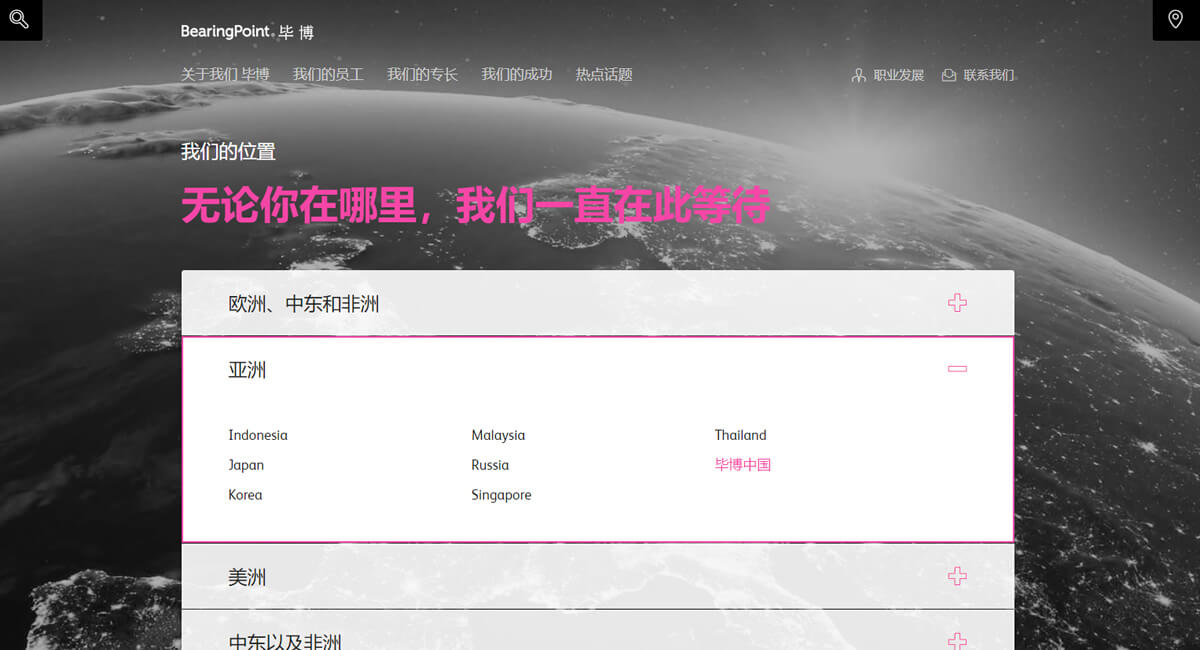1200x650 pixels.
Task: Select 我们的成功 in navigation
Action: [516, 75]
